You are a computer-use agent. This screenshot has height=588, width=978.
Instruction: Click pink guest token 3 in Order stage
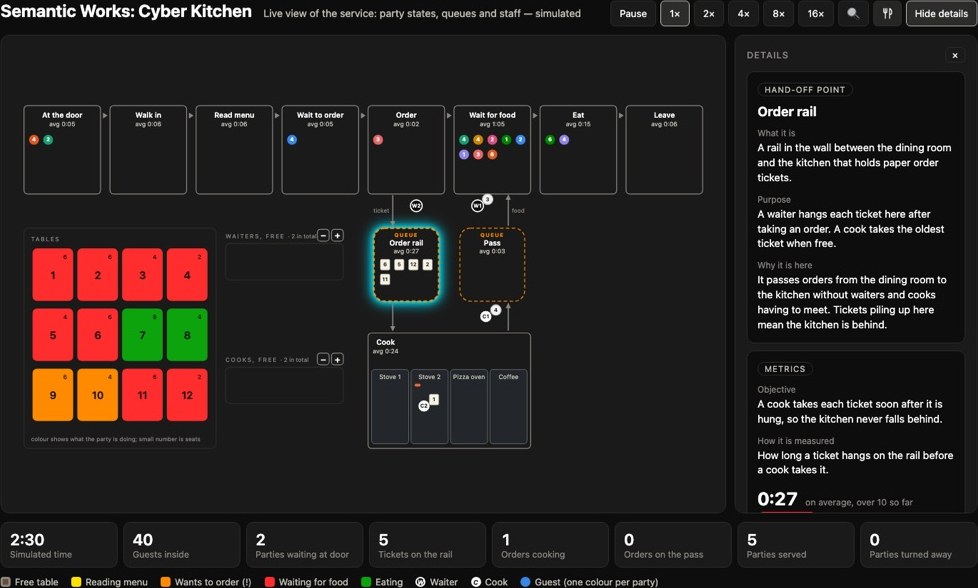pyautogui.click(x=378, y=140)
